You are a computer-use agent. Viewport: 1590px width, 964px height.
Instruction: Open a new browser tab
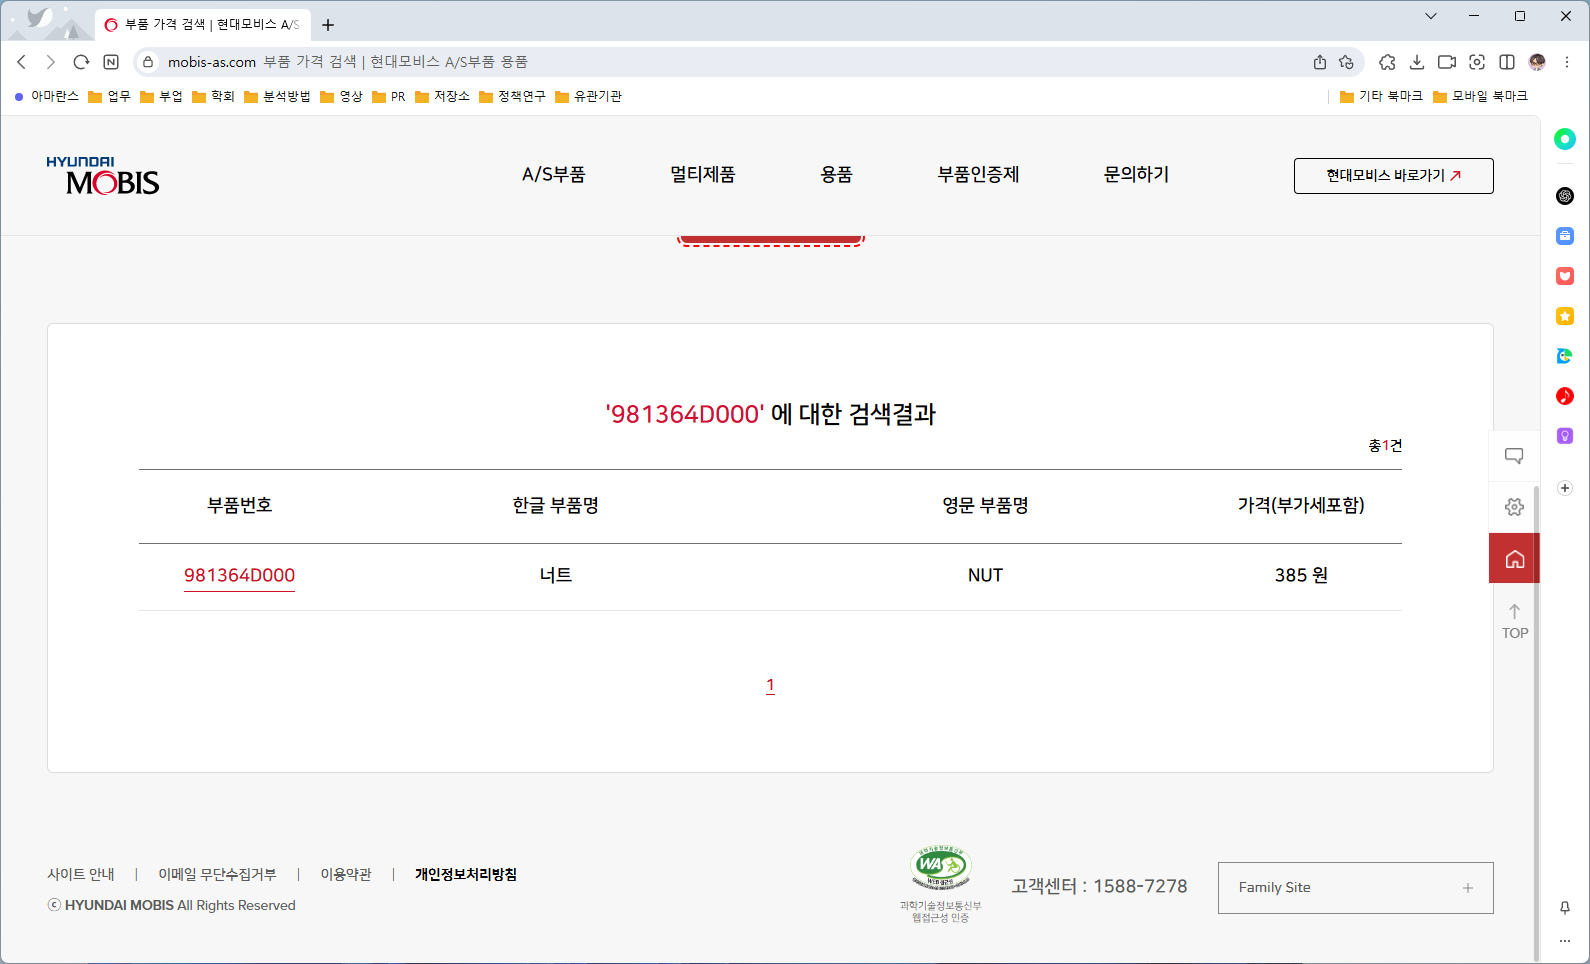click(x=328, y=25)
